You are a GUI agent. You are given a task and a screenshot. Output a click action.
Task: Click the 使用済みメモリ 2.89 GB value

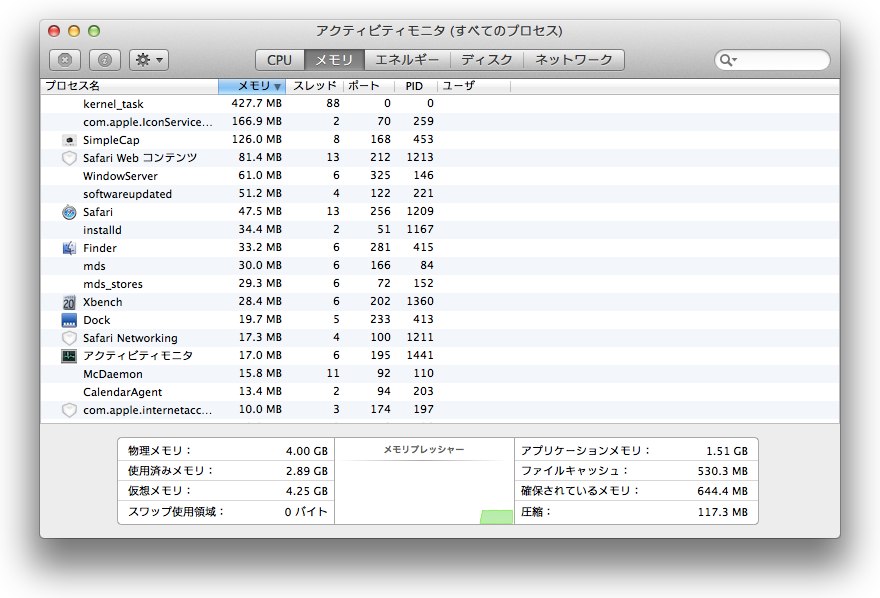click(x=306, y=471)
